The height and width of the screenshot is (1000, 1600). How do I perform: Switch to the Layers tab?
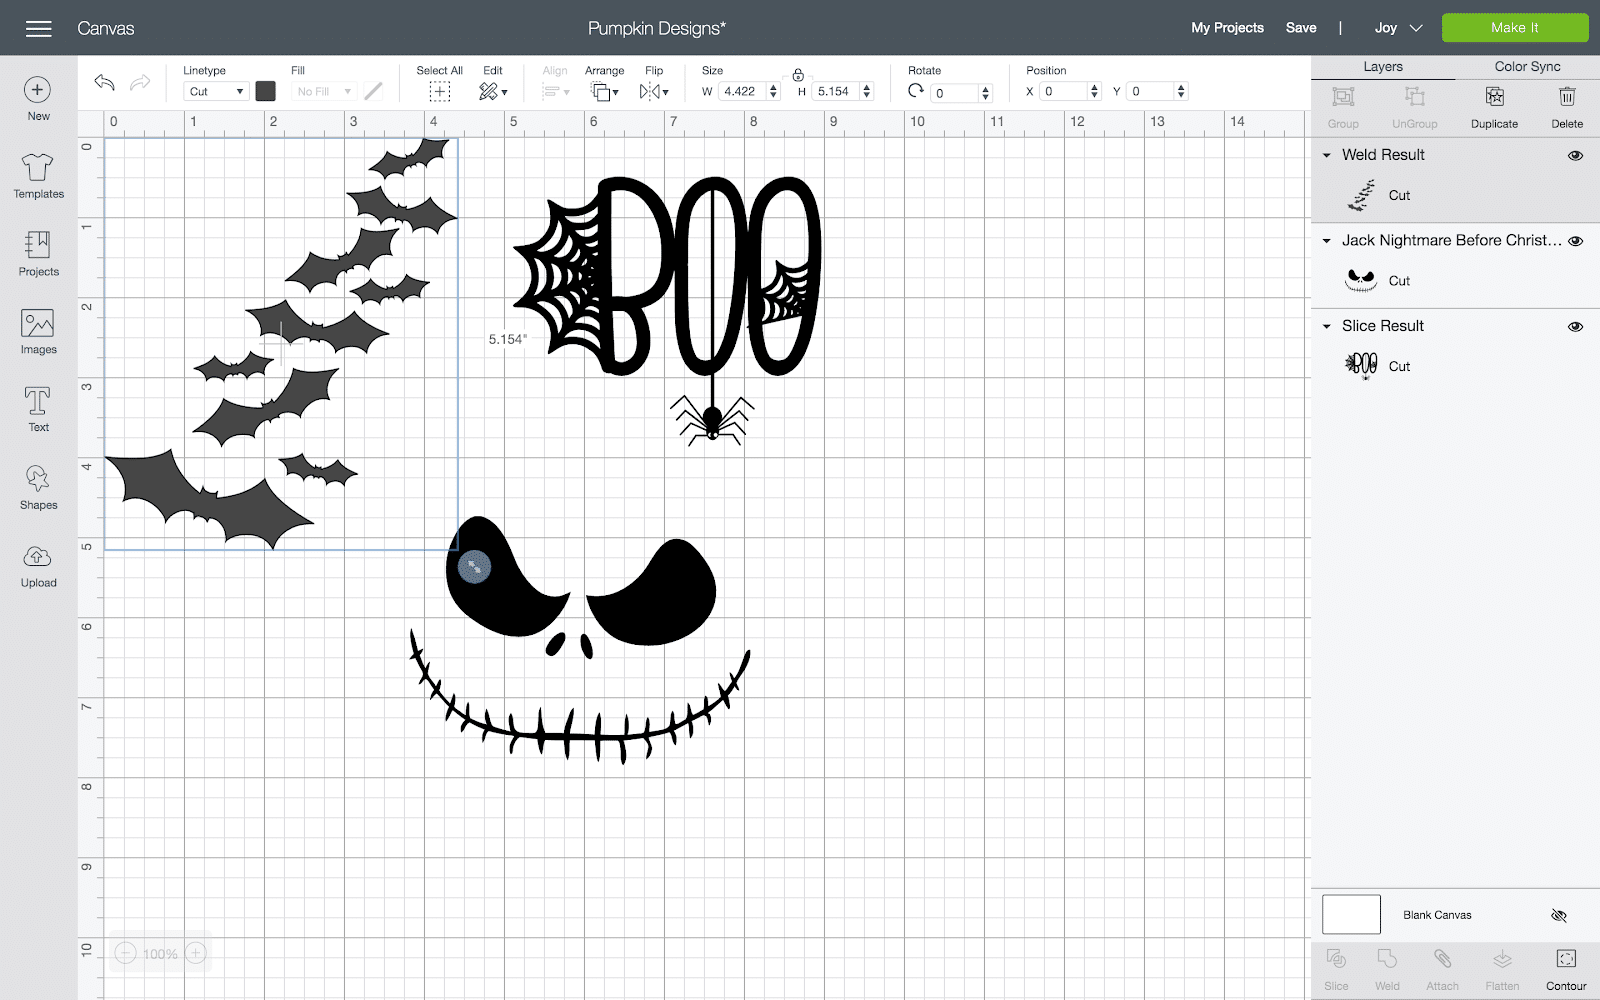1382,67
